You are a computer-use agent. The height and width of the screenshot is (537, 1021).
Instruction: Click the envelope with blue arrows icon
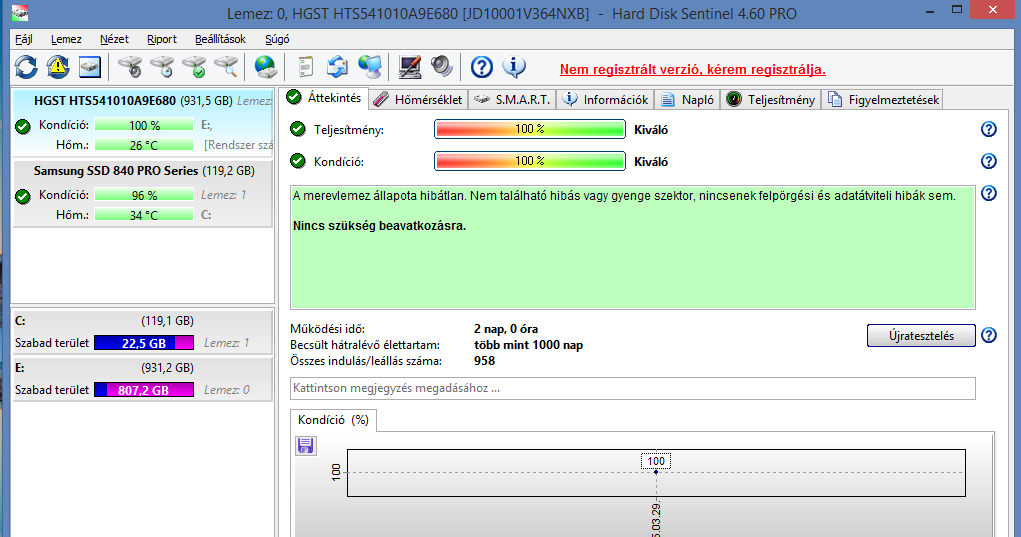tap(337, 66)
